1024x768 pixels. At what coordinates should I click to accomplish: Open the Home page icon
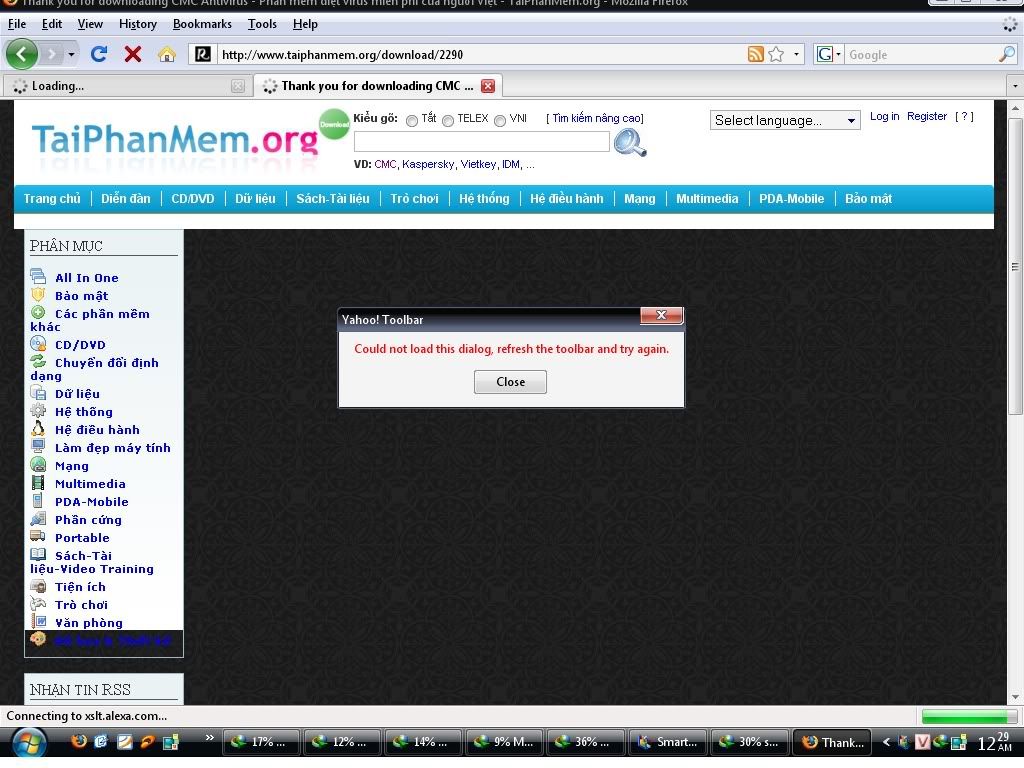pyautogui.click(x=165, y=55)
